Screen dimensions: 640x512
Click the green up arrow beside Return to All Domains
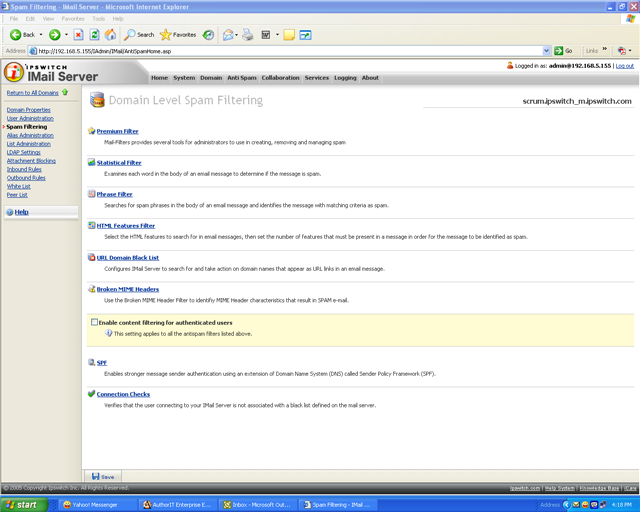(x=65, y=92)
